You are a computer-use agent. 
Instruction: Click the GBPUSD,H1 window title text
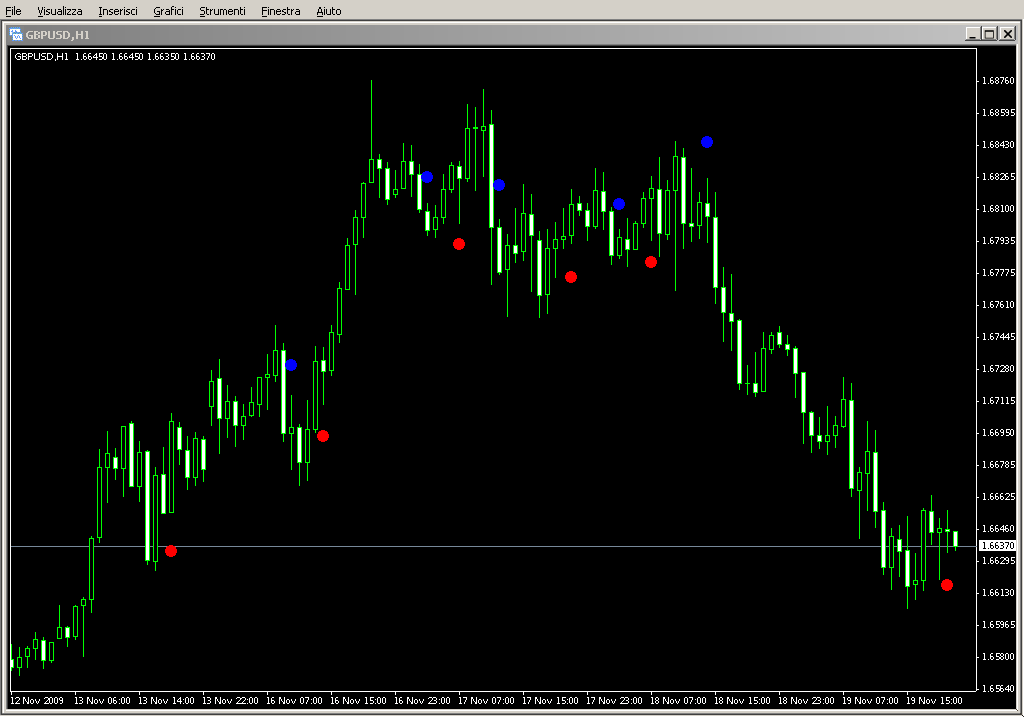pyautogui.click(x=57, y=35)
